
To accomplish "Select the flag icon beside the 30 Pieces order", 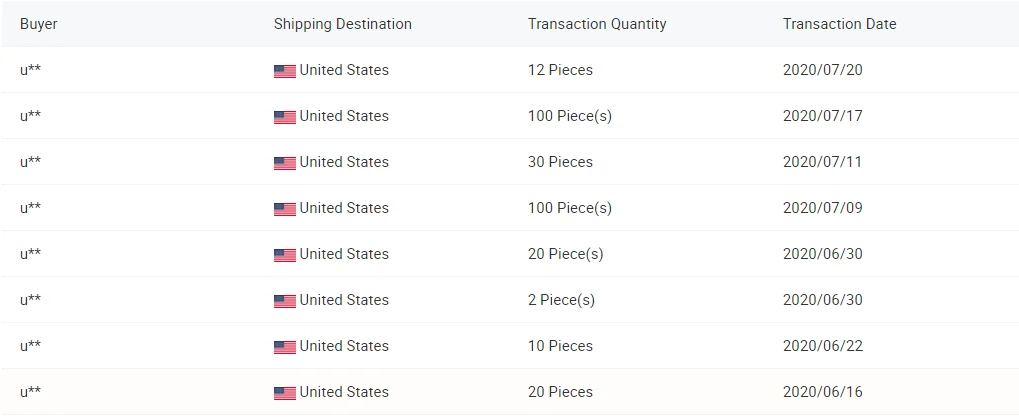I will (x=285, y=163).
